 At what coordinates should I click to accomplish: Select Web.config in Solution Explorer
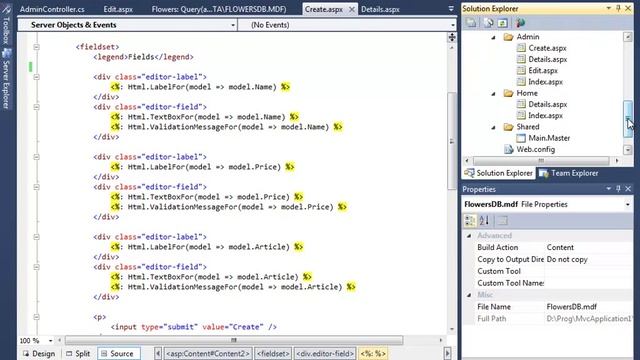tap(535, 149)
